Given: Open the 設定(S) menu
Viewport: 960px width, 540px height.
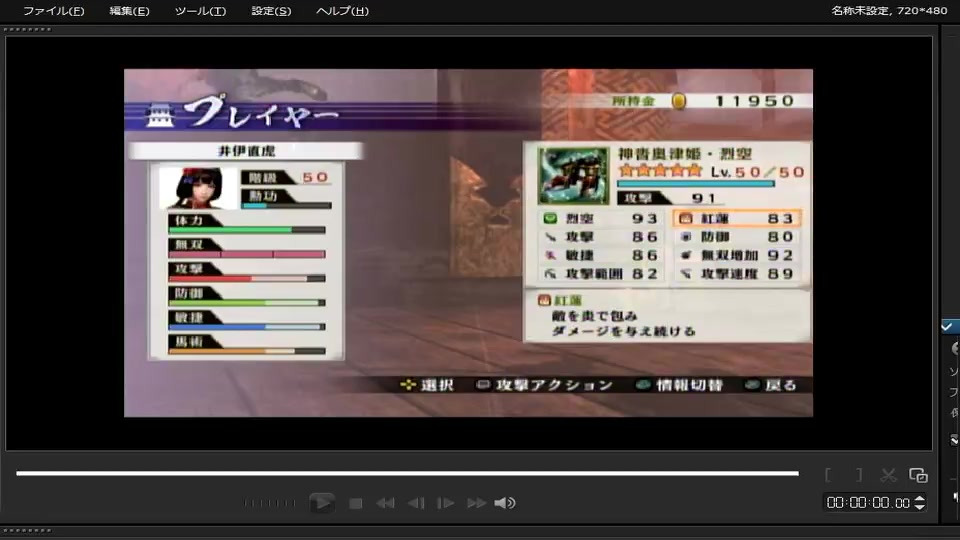Looking at the screenshot, I should (271, 11).
